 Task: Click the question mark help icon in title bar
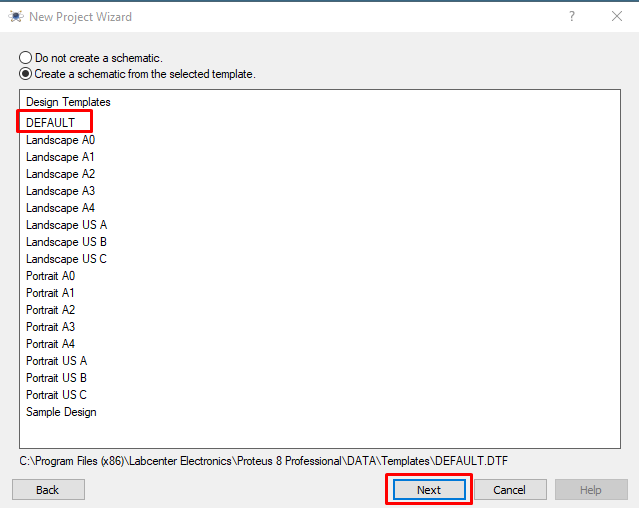coord(572,16)
